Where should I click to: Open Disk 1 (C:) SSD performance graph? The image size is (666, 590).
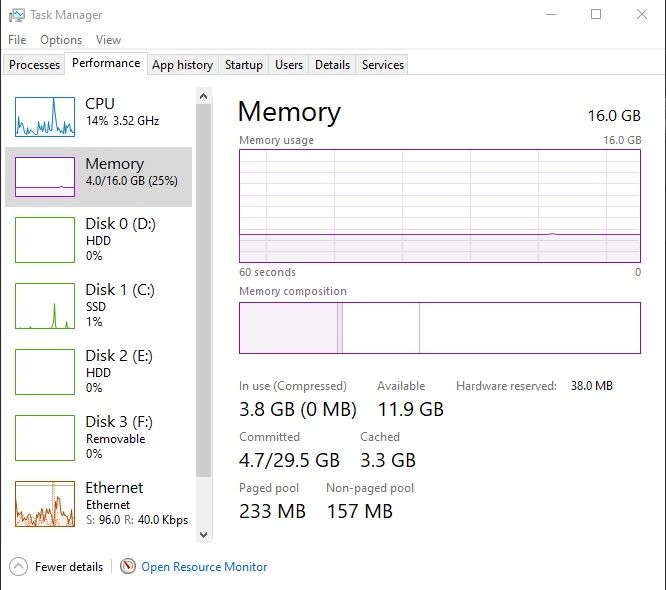point(45,307)
